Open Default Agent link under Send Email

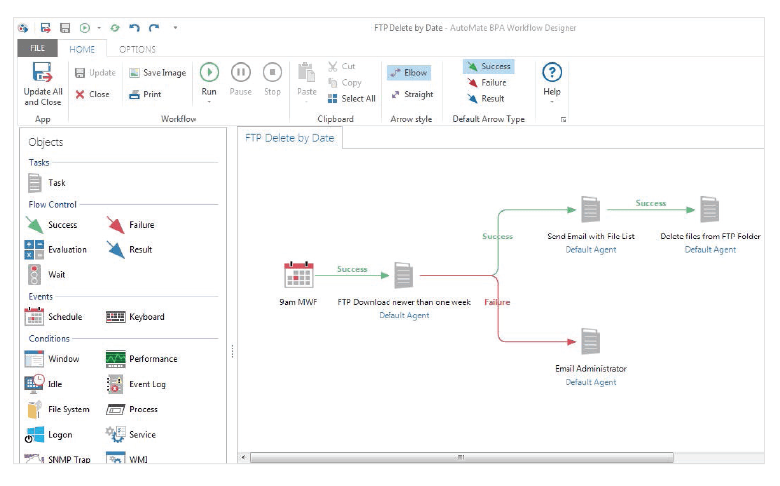click(590, 250)
